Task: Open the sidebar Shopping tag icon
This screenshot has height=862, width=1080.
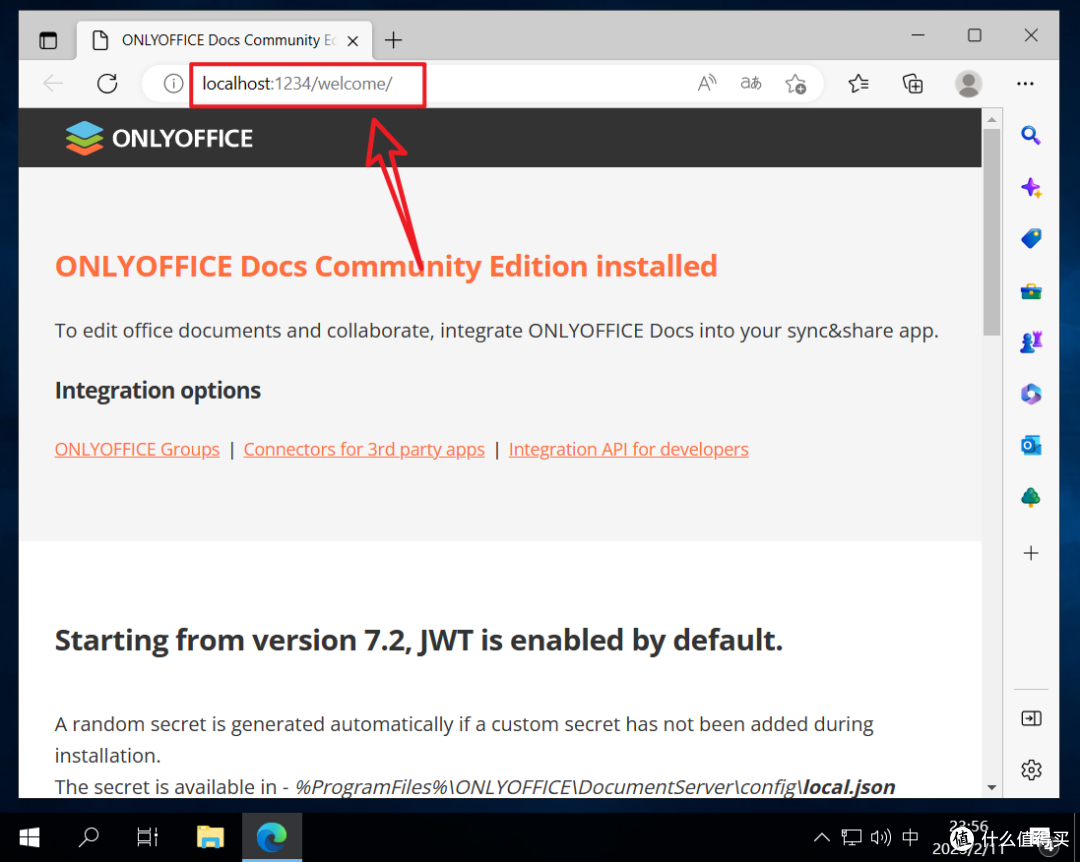Action: (x=1030, y=239)
